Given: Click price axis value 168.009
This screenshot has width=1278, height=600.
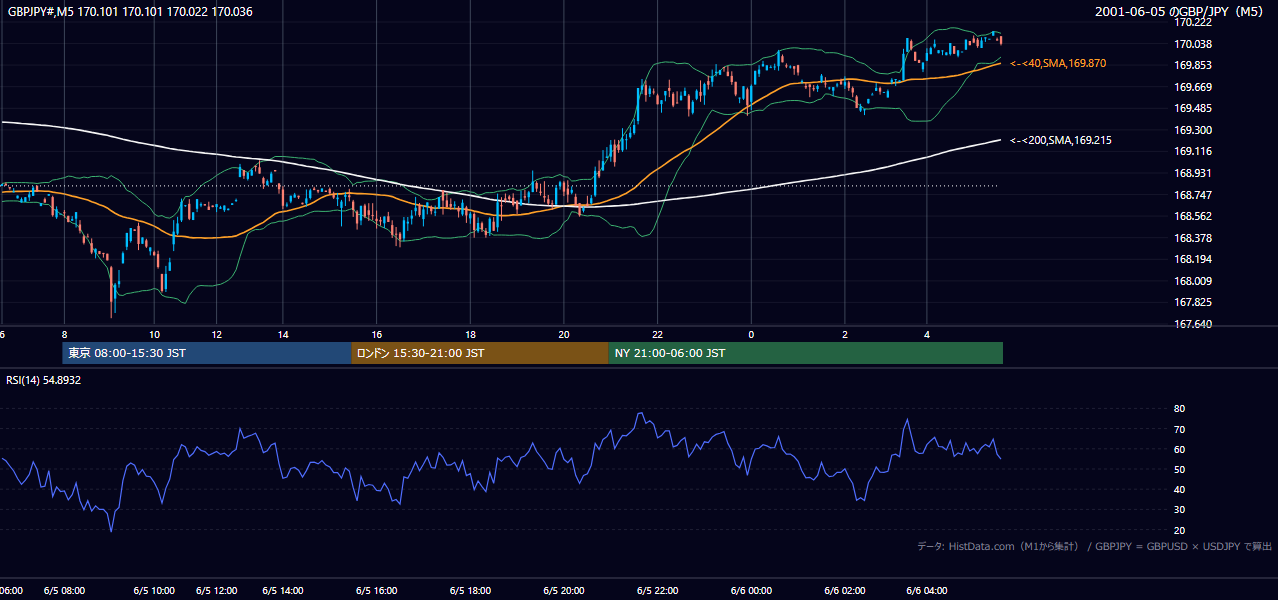Looking at the screenshot, I should pyautogui.click(x=1193, y=281).
